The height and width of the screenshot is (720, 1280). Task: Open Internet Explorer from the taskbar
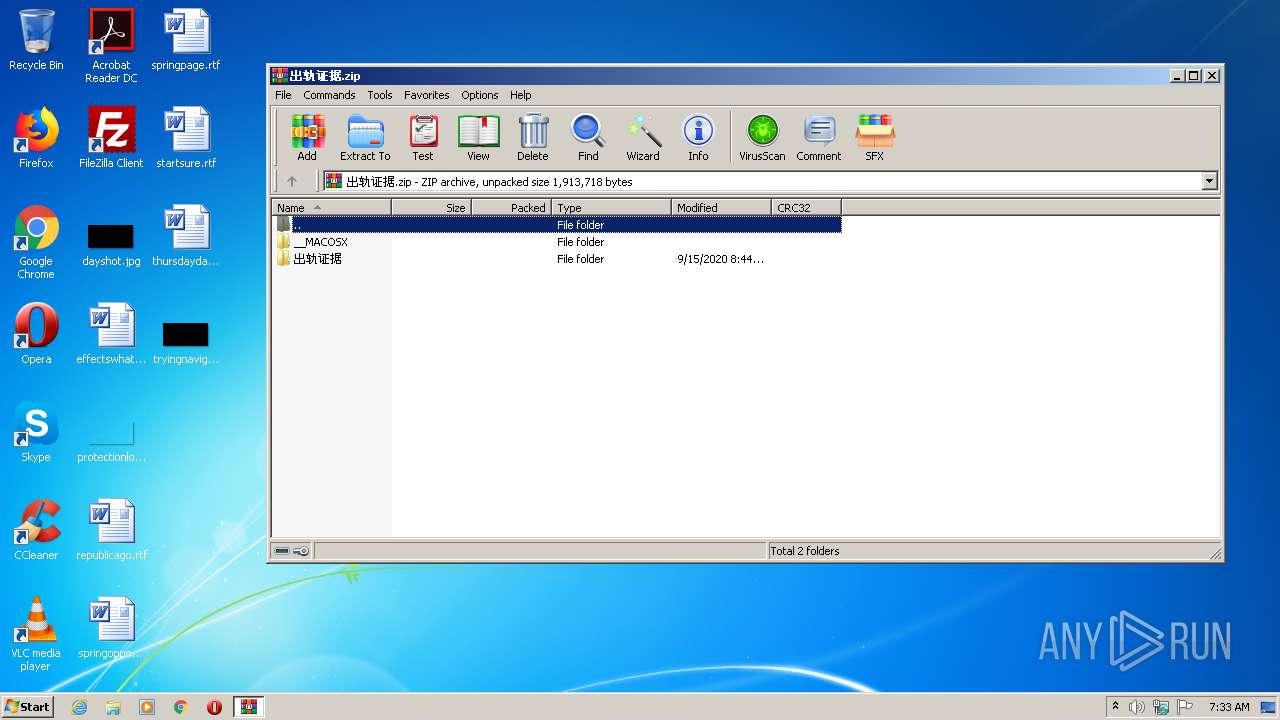point(79,707)
